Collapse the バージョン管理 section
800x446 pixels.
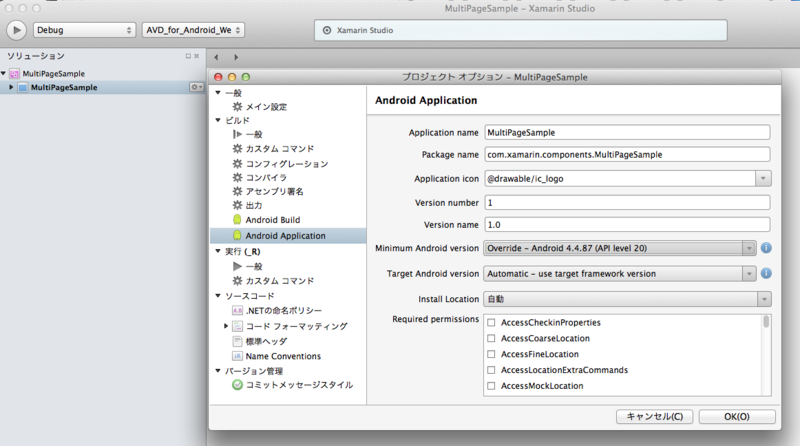(218, 371)
